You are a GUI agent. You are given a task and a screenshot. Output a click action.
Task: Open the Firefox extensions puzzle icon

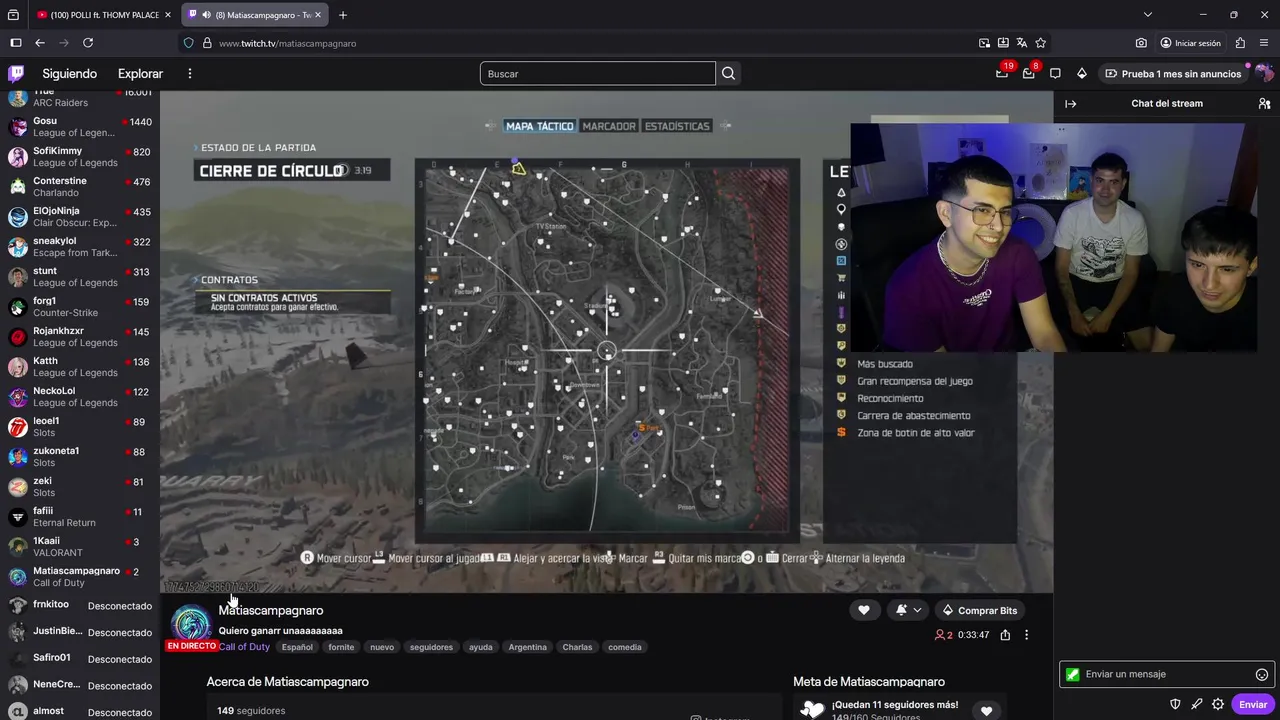1240,43
